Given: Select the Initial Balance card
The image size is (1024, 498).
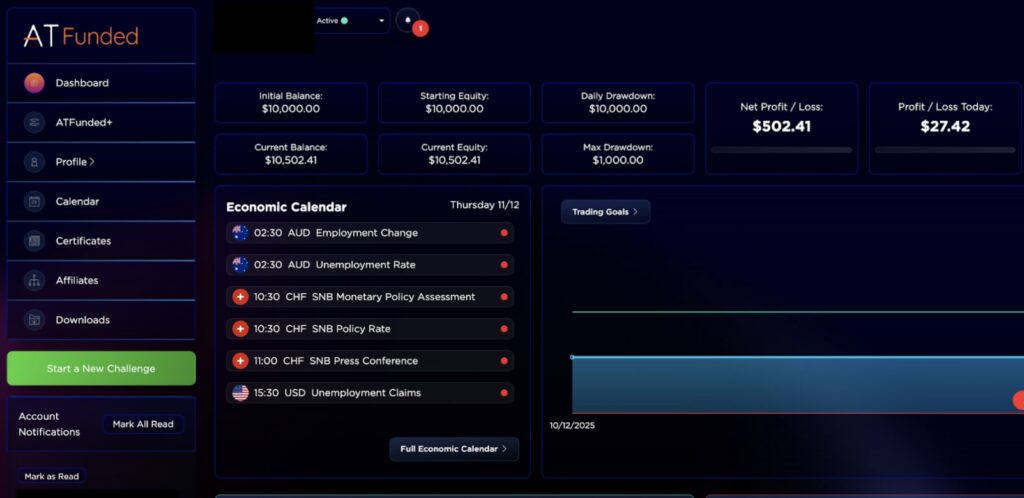Looking at the screenshot, I should pos(291,103).
